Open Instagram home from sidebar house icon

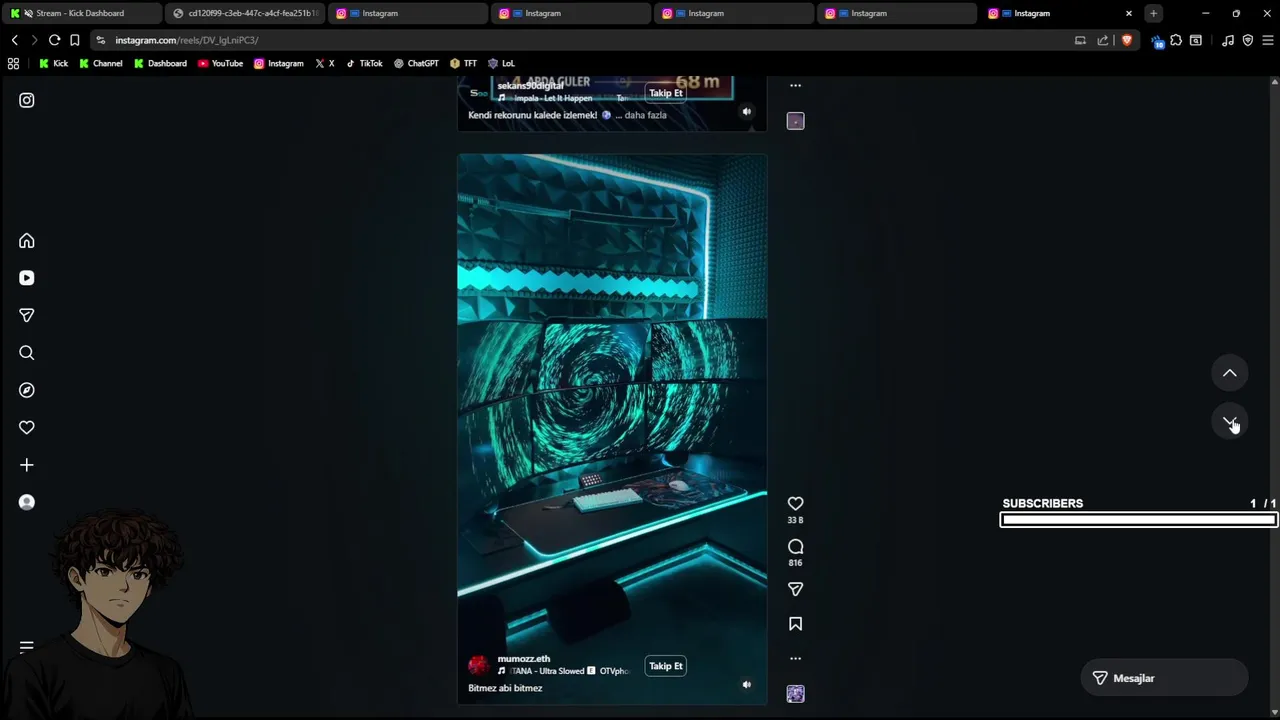click(27, 241)
